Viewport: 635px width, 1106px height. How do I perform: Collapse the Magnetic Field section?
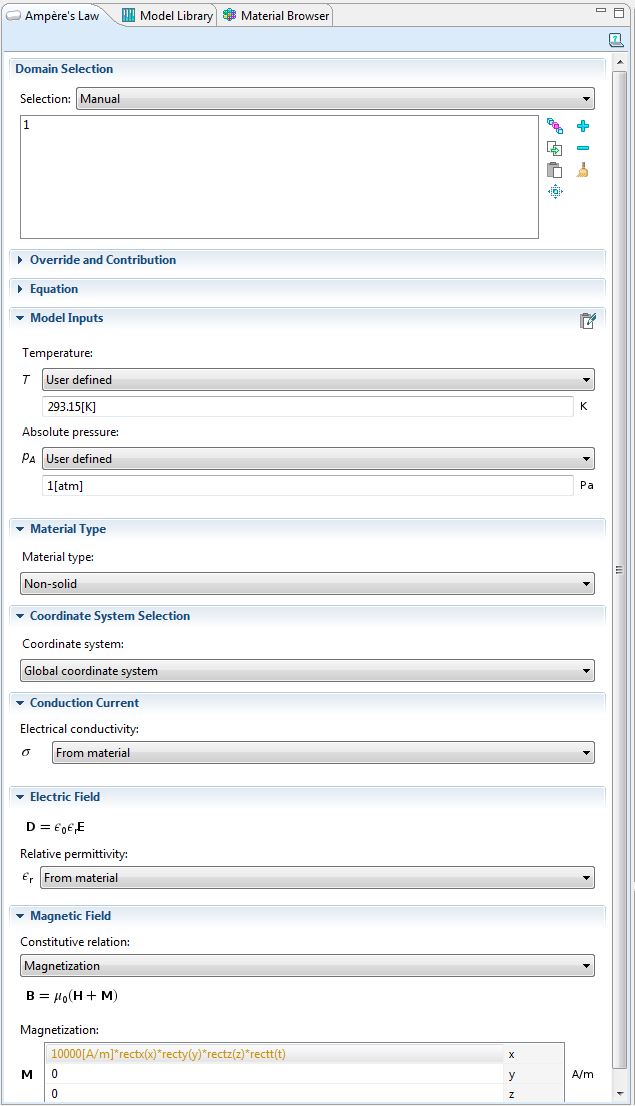(x=21, y=916)
